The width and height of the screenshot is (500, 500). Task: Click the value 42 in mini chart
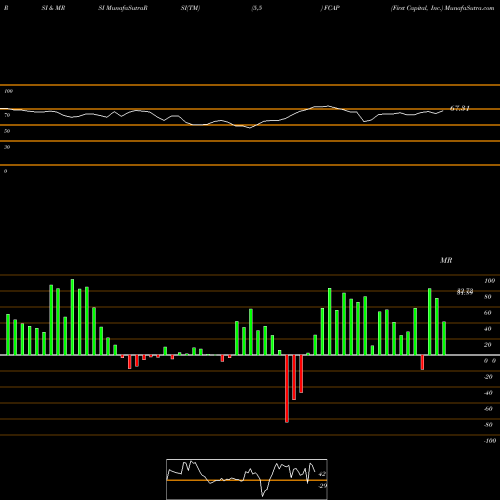click(x=322, y=474)
